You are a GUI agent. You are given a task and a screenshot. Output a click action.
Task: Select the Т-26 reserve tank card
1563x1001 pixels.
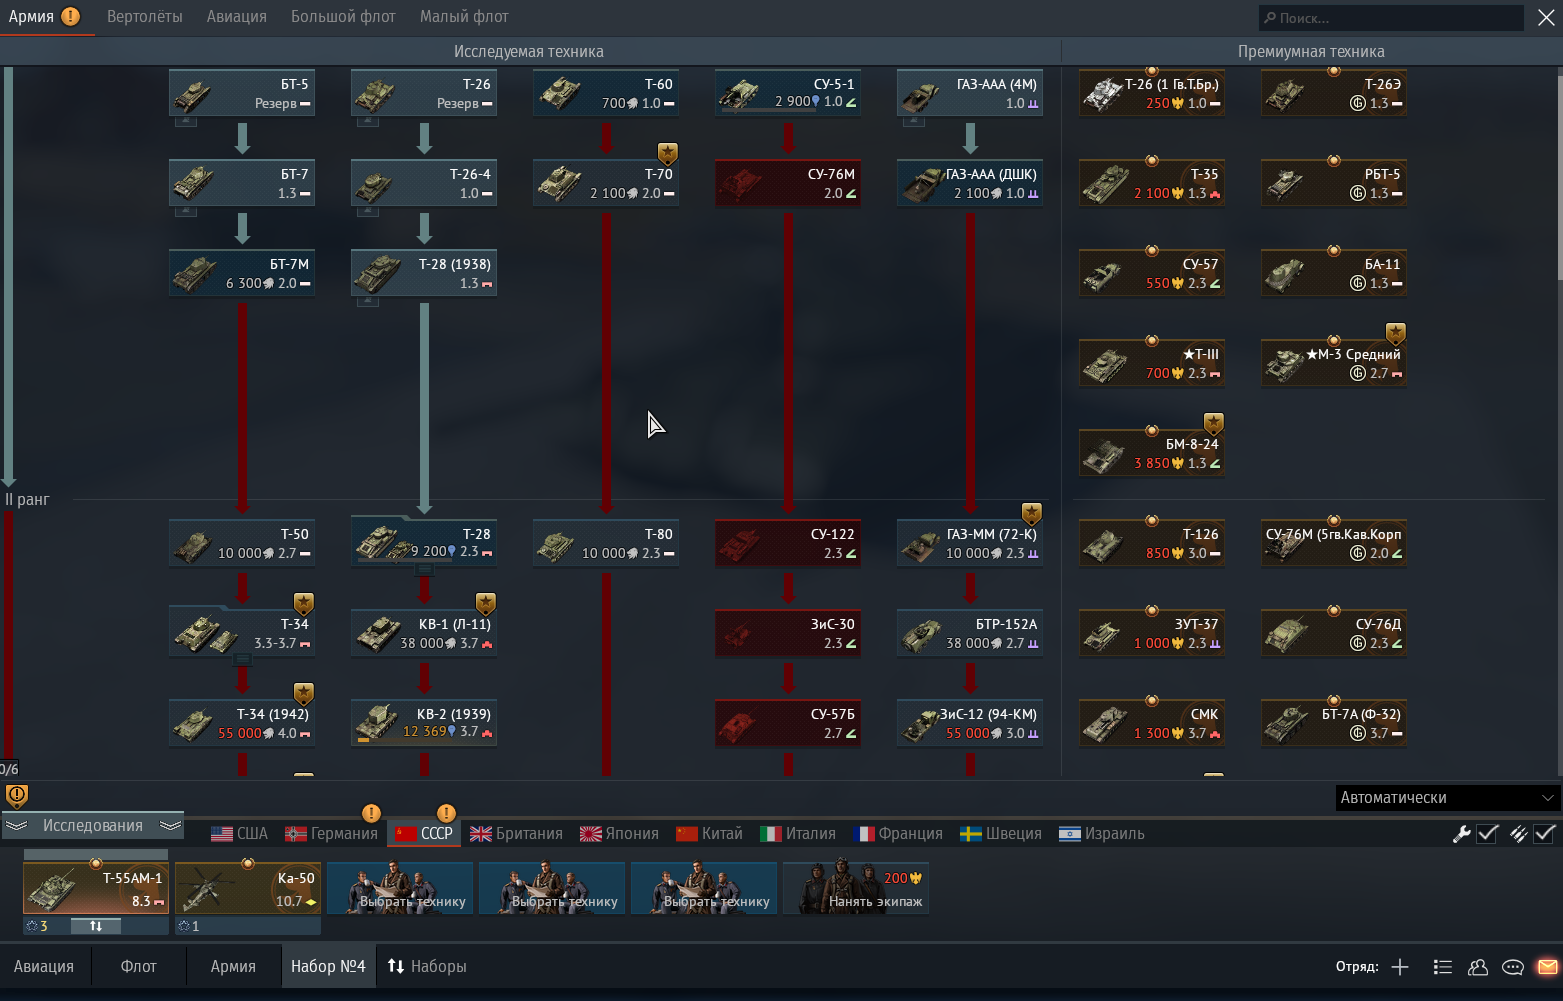point(424,93)
